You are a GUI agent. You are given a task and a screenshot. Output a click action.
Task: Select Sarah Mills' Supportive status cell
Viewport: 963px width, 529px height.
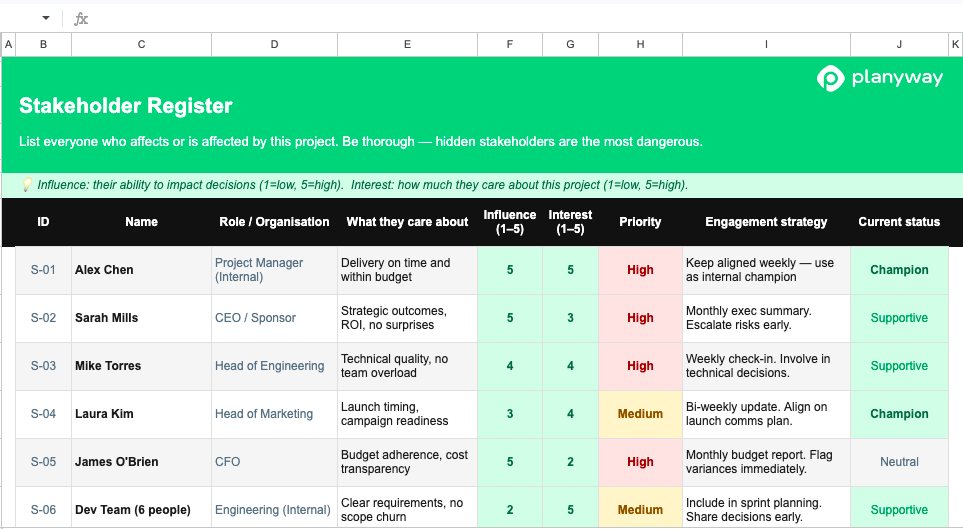coord(899,318)
